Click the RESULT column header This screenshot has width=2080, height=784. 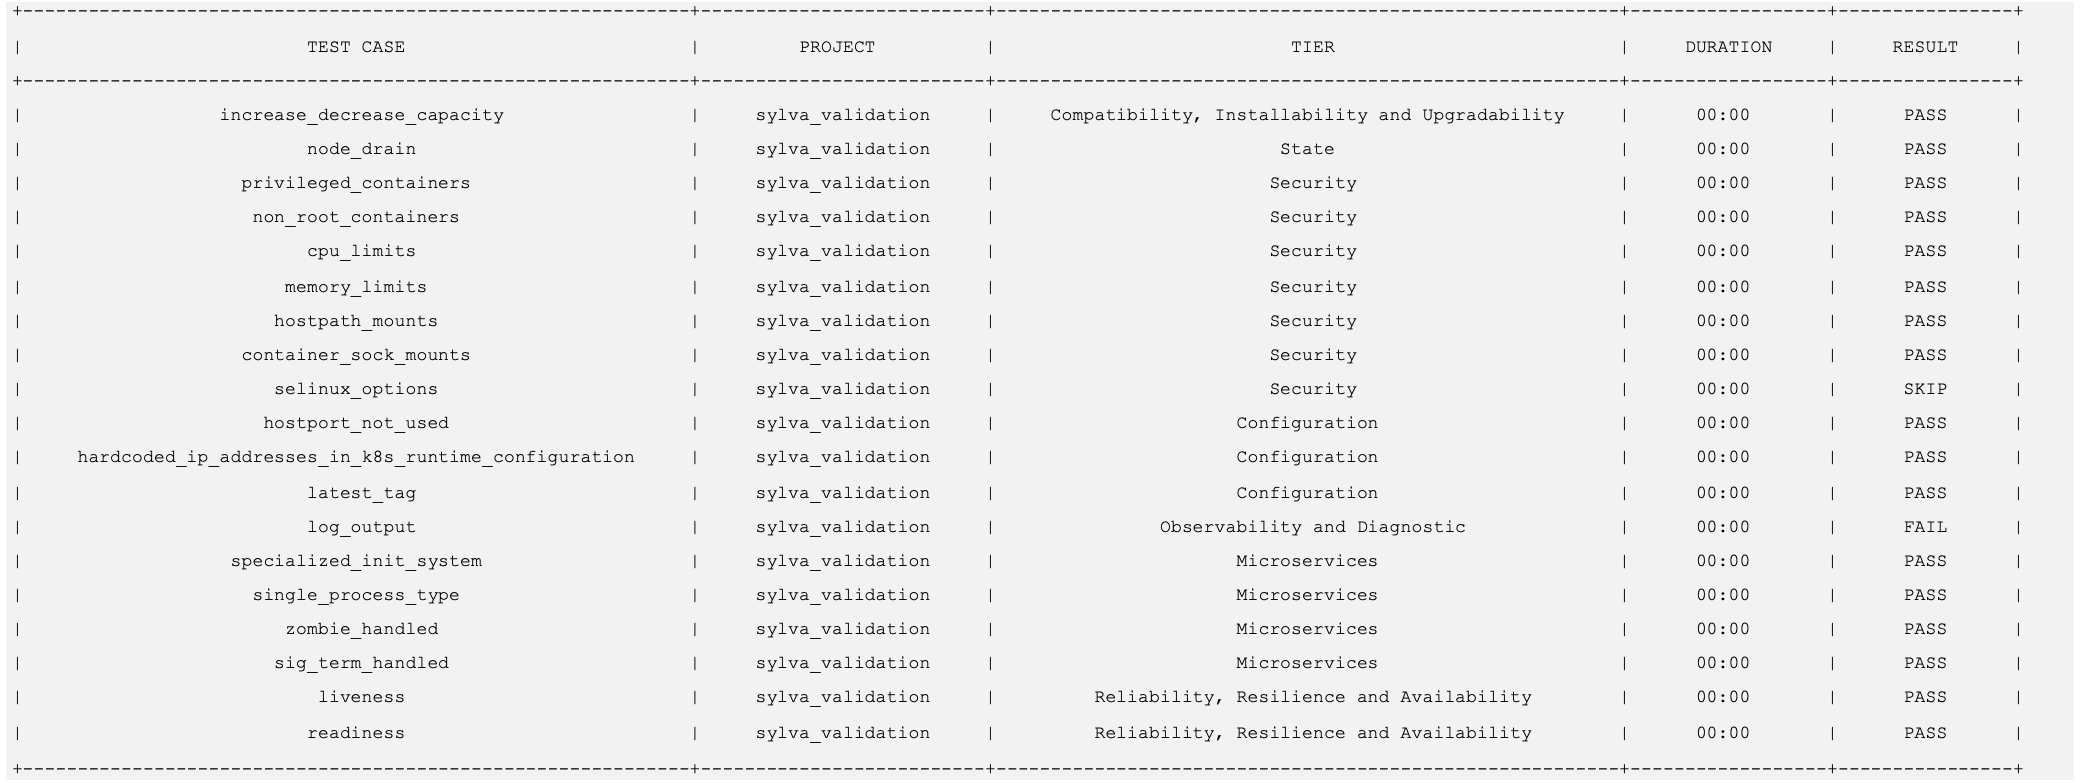[1925, 47]
